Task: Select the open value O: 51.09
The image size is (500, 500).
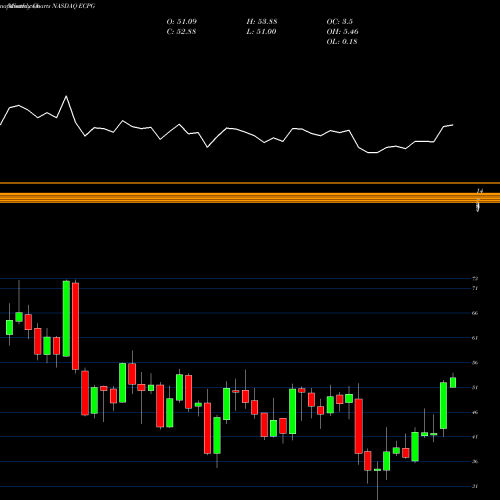Action: click(x=182, y=21)
